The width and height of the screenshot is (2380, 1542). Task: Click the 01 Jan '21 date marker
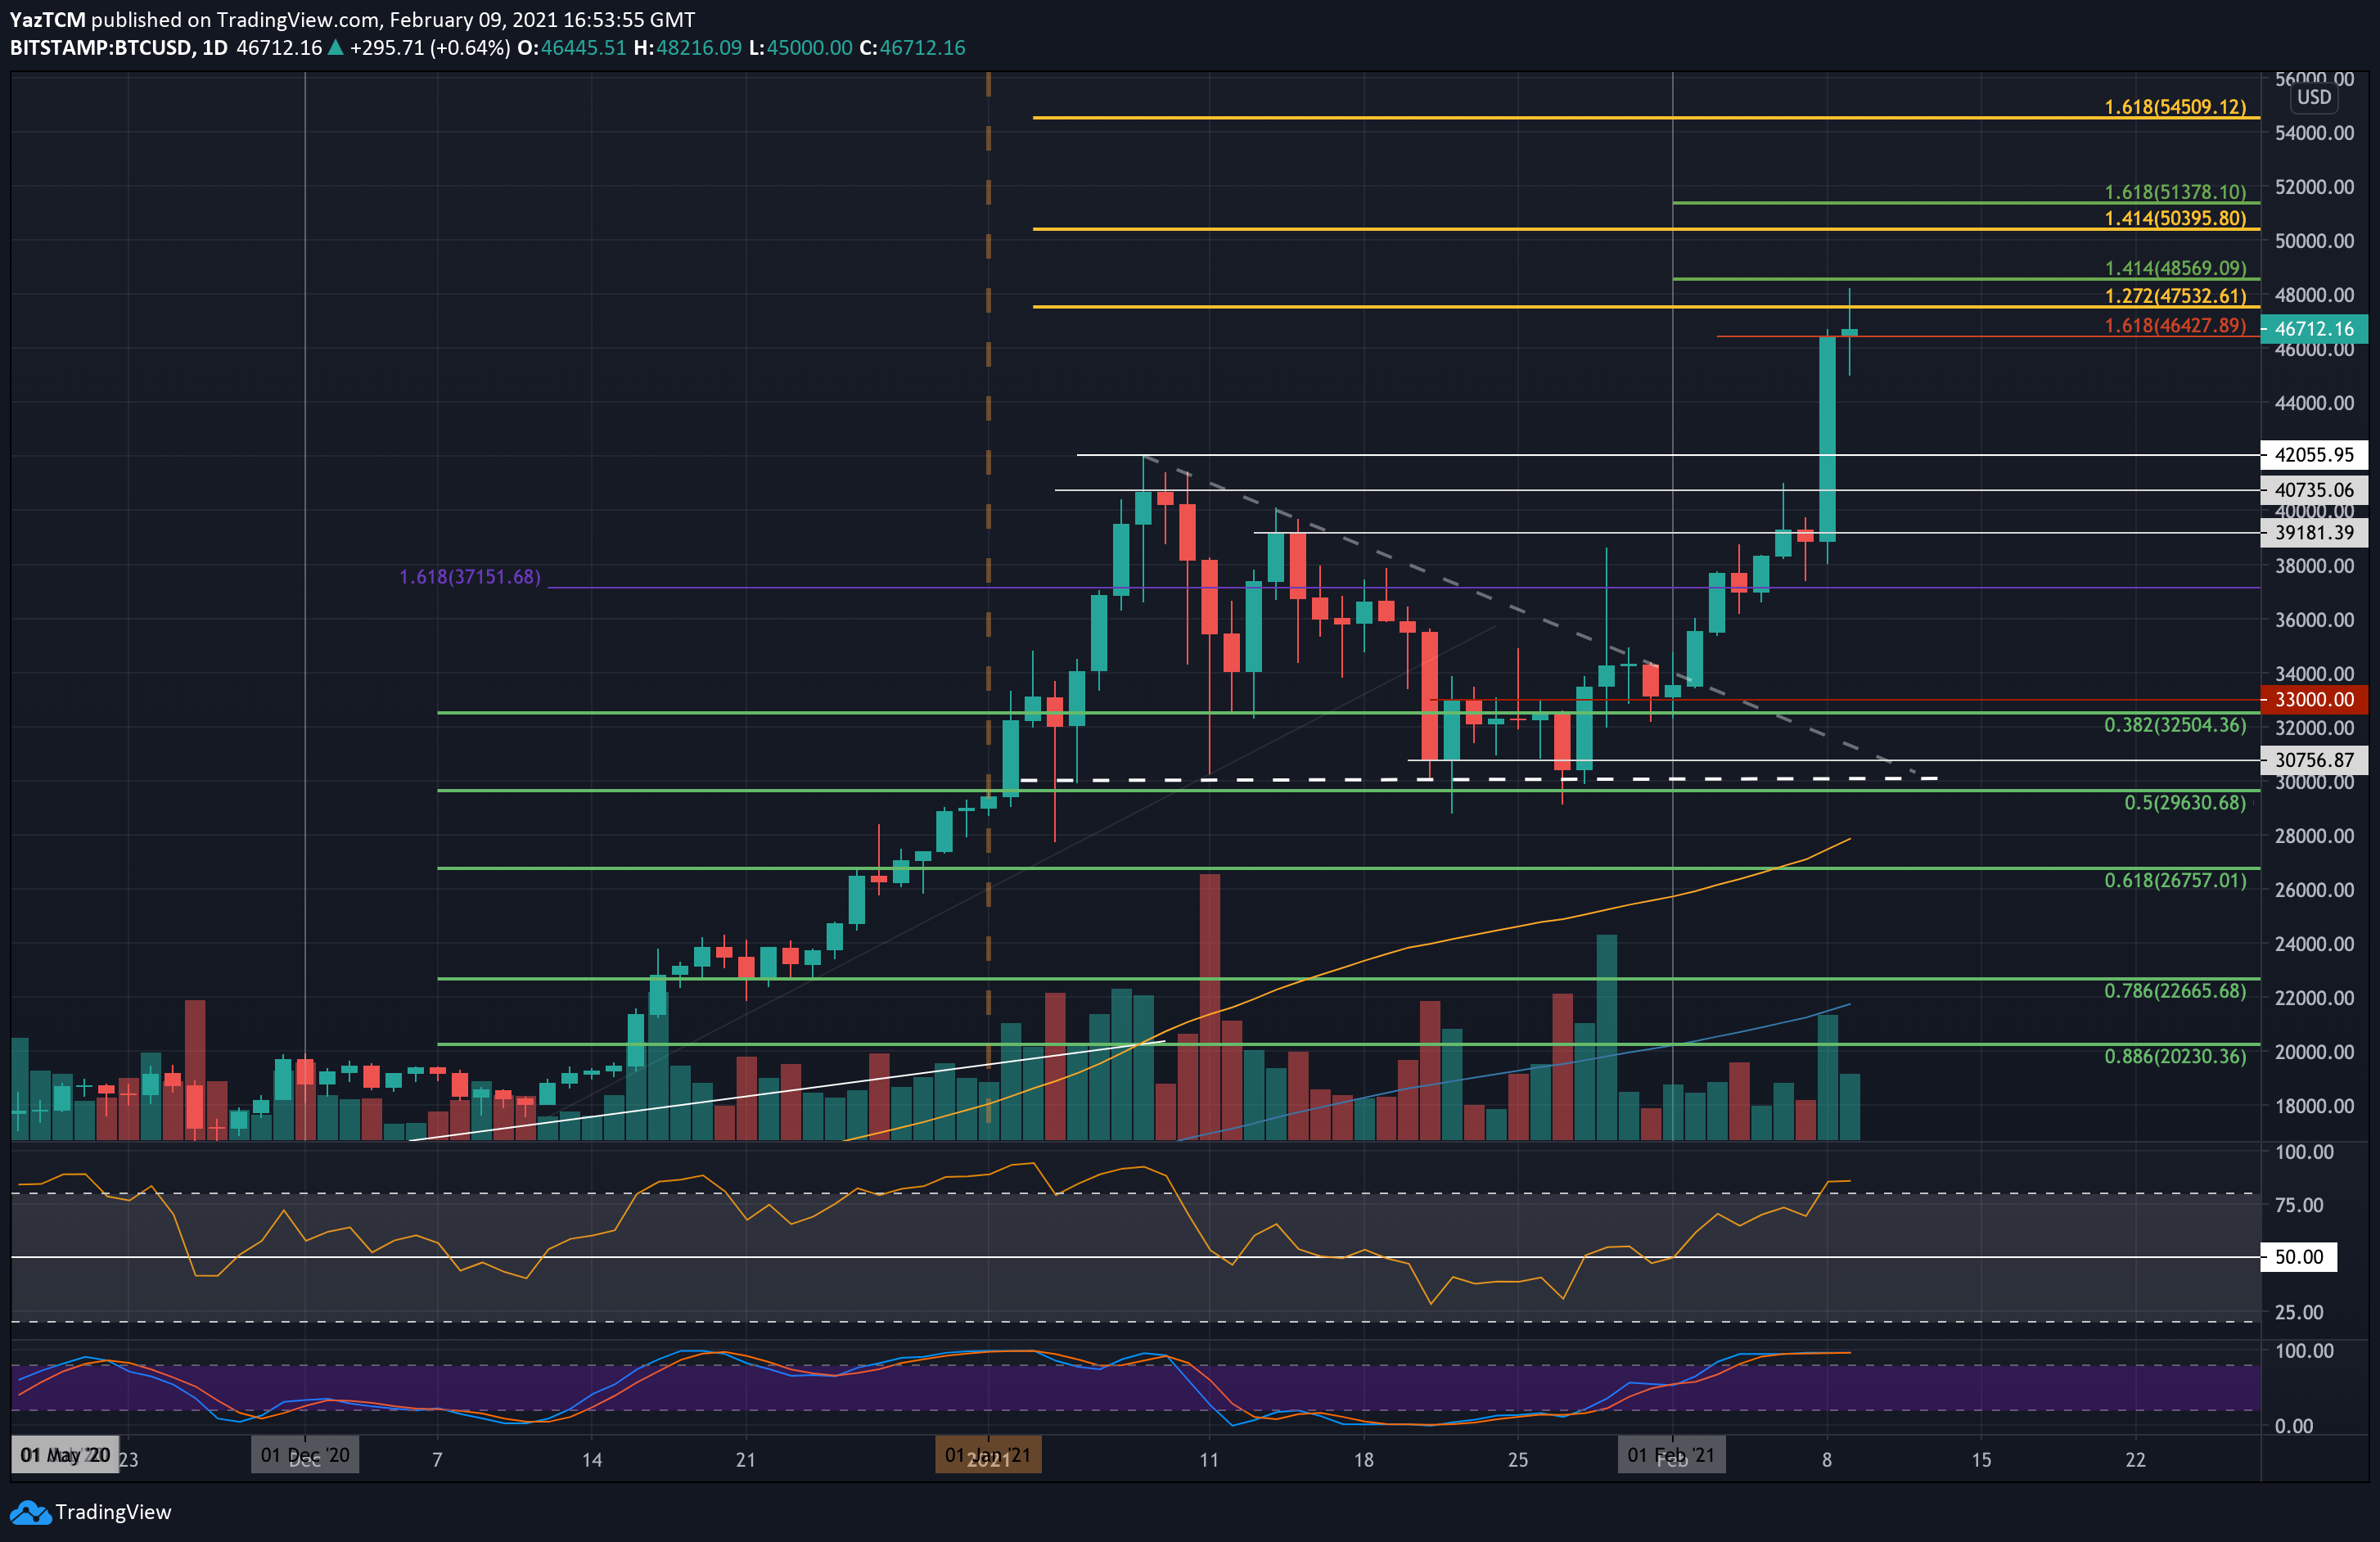(988, 1455)
